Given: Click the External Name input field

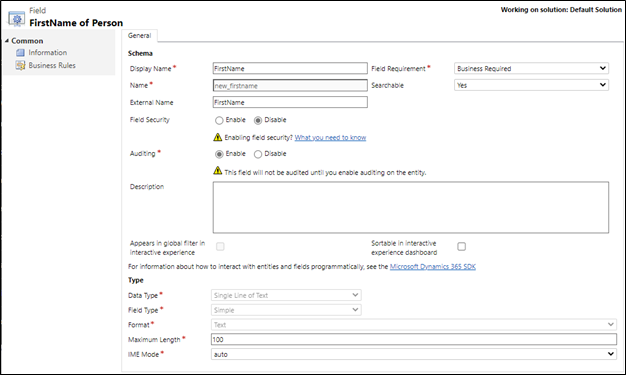Looking at the screenshot, I should [x=290, y=102].
